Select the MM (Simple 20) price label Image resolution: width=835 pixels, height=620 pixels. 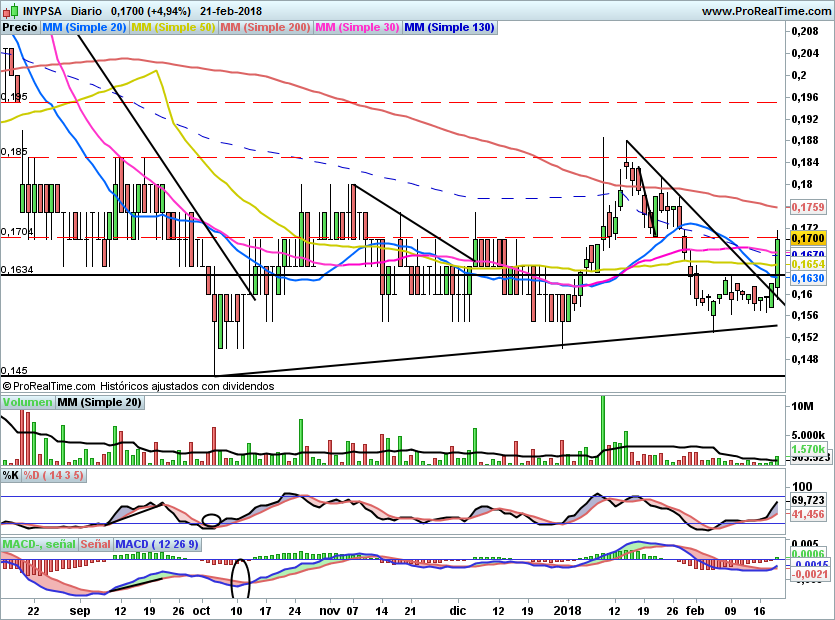tap(85, 28)
